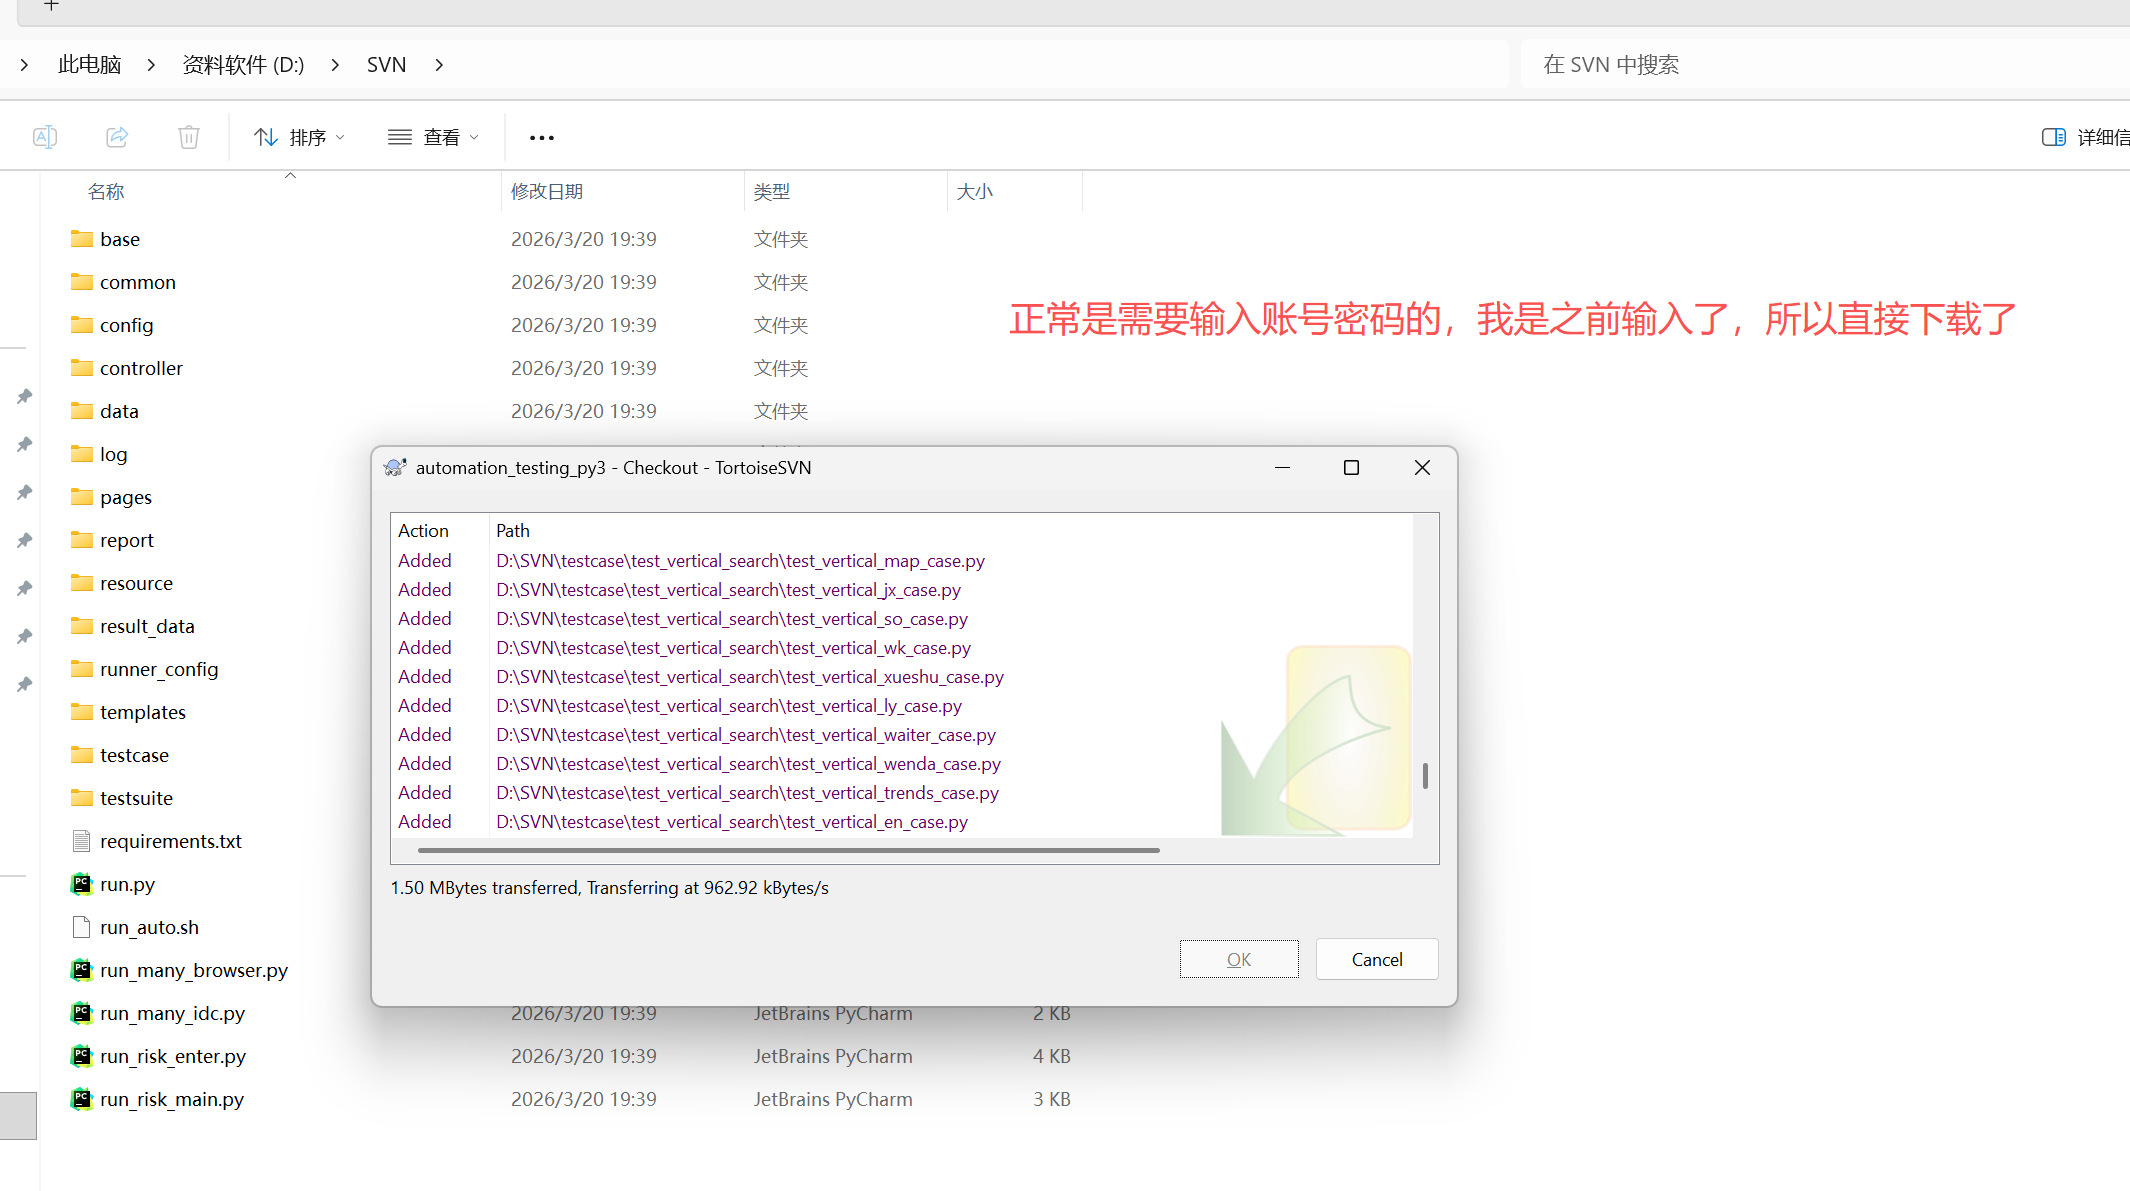Viewport: 2130px width, 1191px height.
Task: Click the requirements.txt file icon
Action: tap(82, 841)
